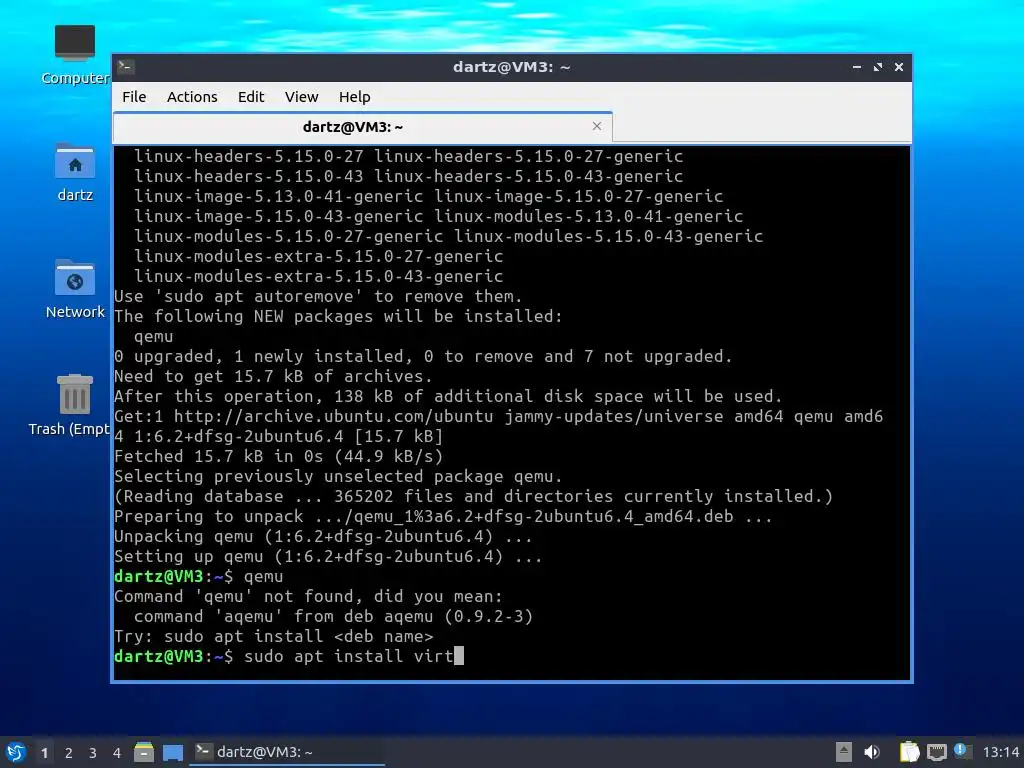1024x768 pixels.
Task: Open the Lubuntu start menu
Action: coord(16,752)
